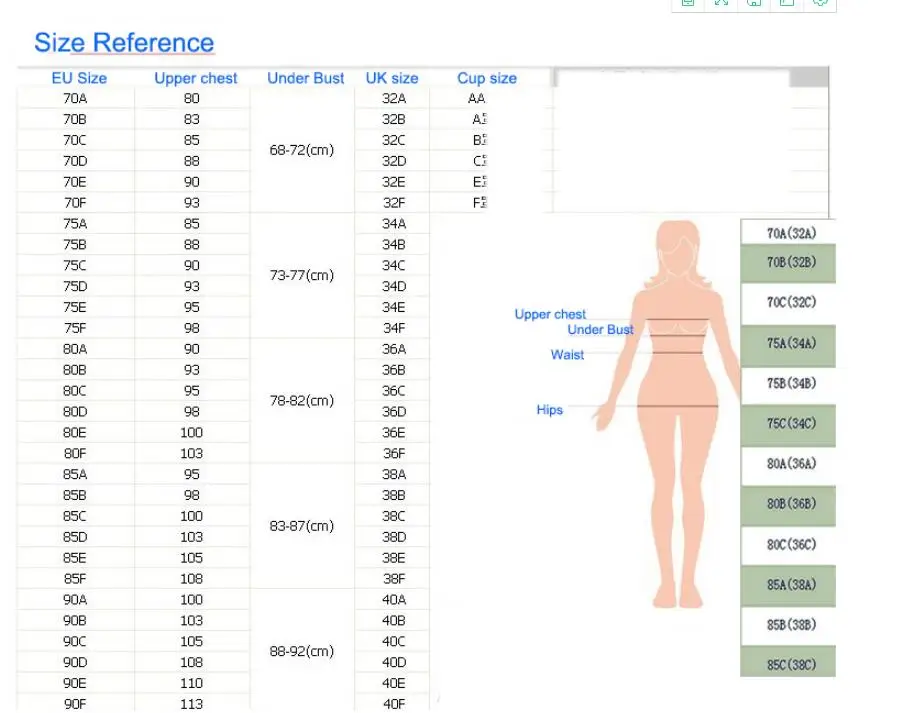Click the Upper chest label beside body figure

[x=550, y=315]
